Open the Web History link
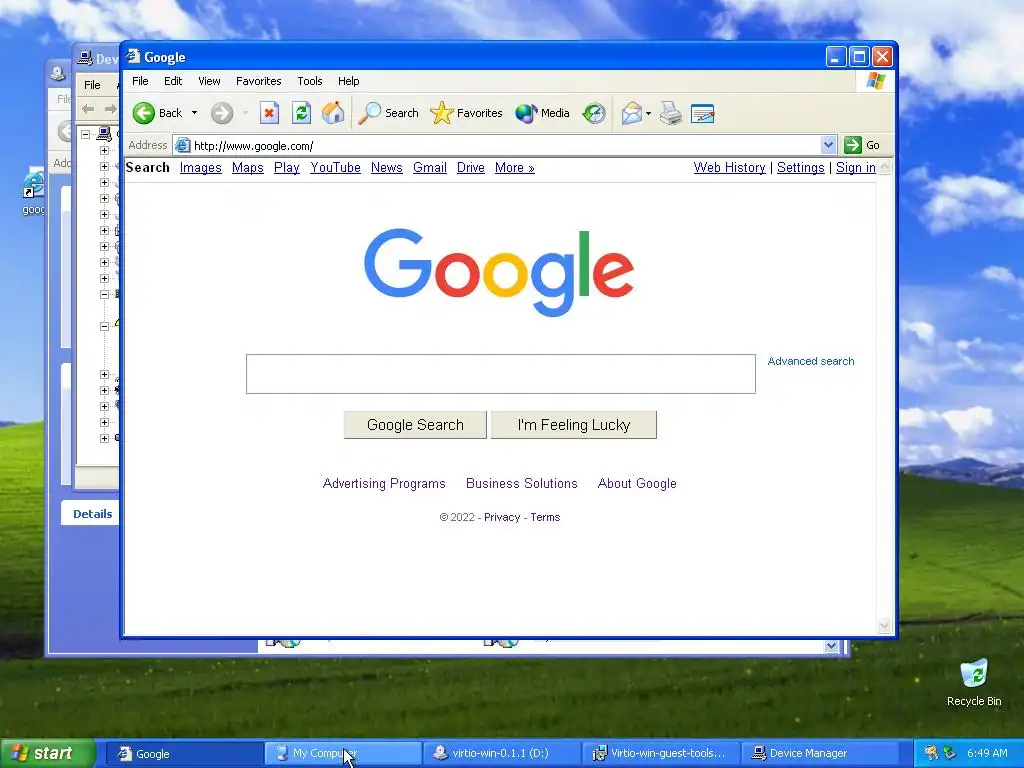 click(729, 168)
